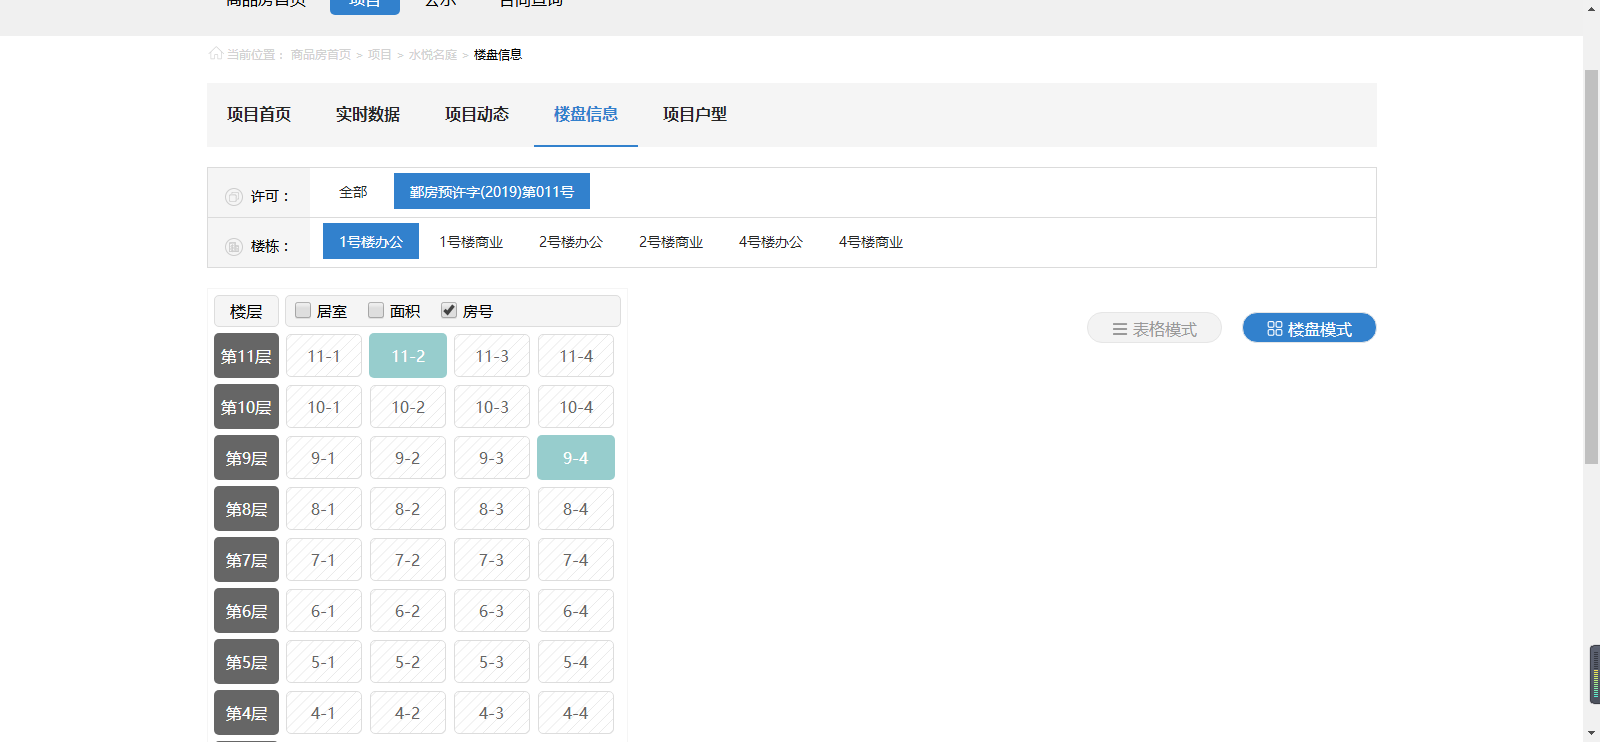Select the 楼盘信息 tab
Viewport: 1600px width, 742px height.
[586, 115]
